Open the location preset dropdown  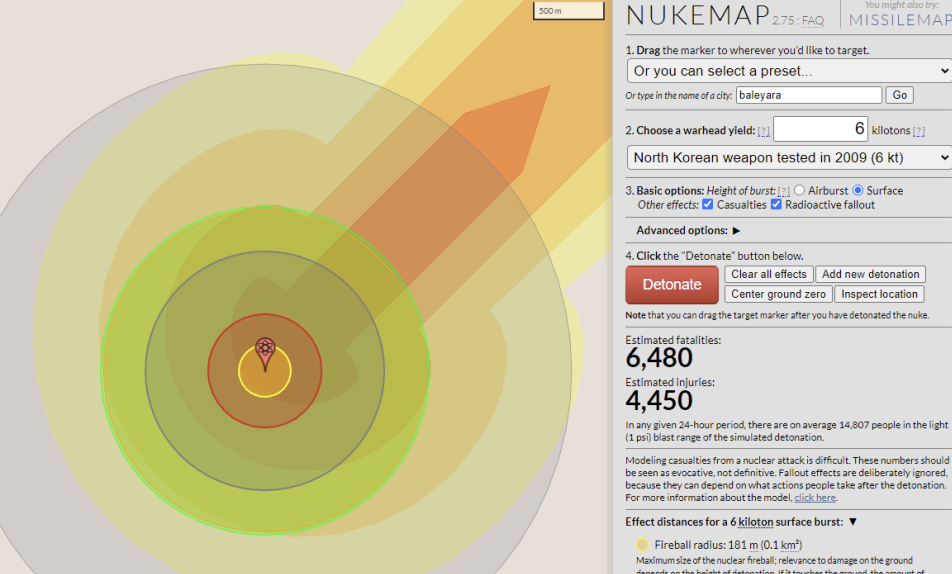(789, 71)
